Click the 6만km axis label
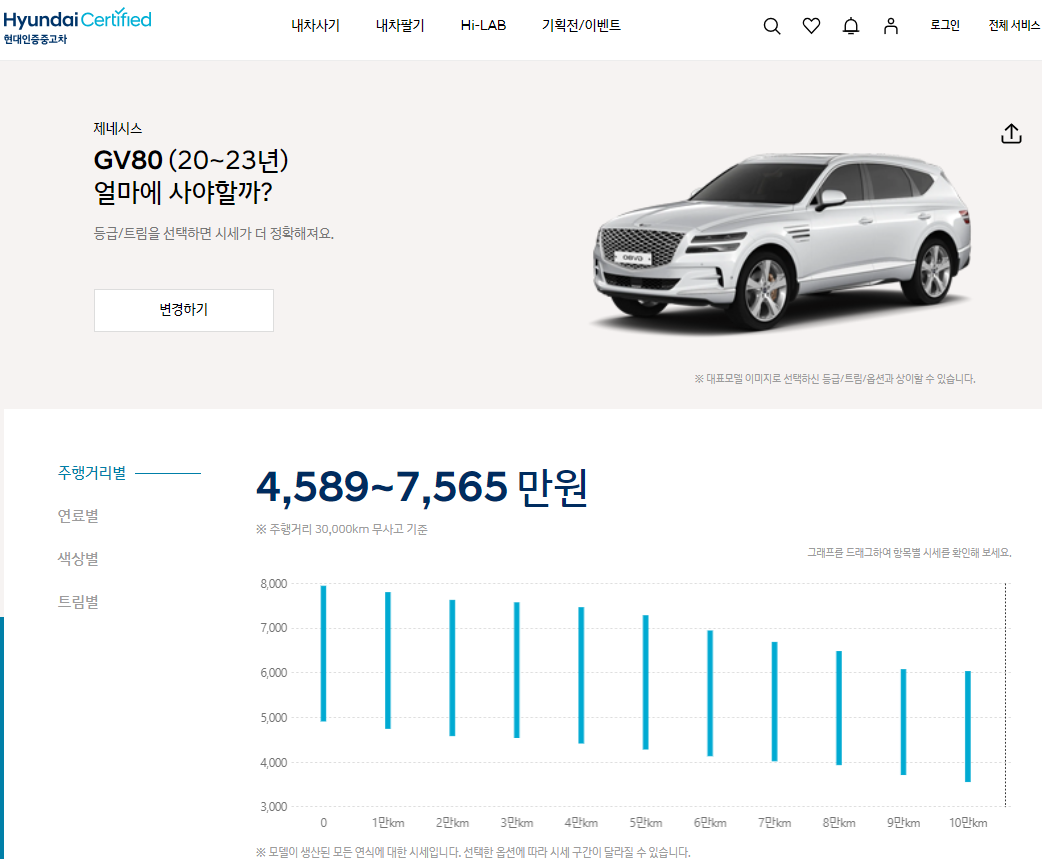Viewport: 1042px width, 859px height. tap(710, 823)
